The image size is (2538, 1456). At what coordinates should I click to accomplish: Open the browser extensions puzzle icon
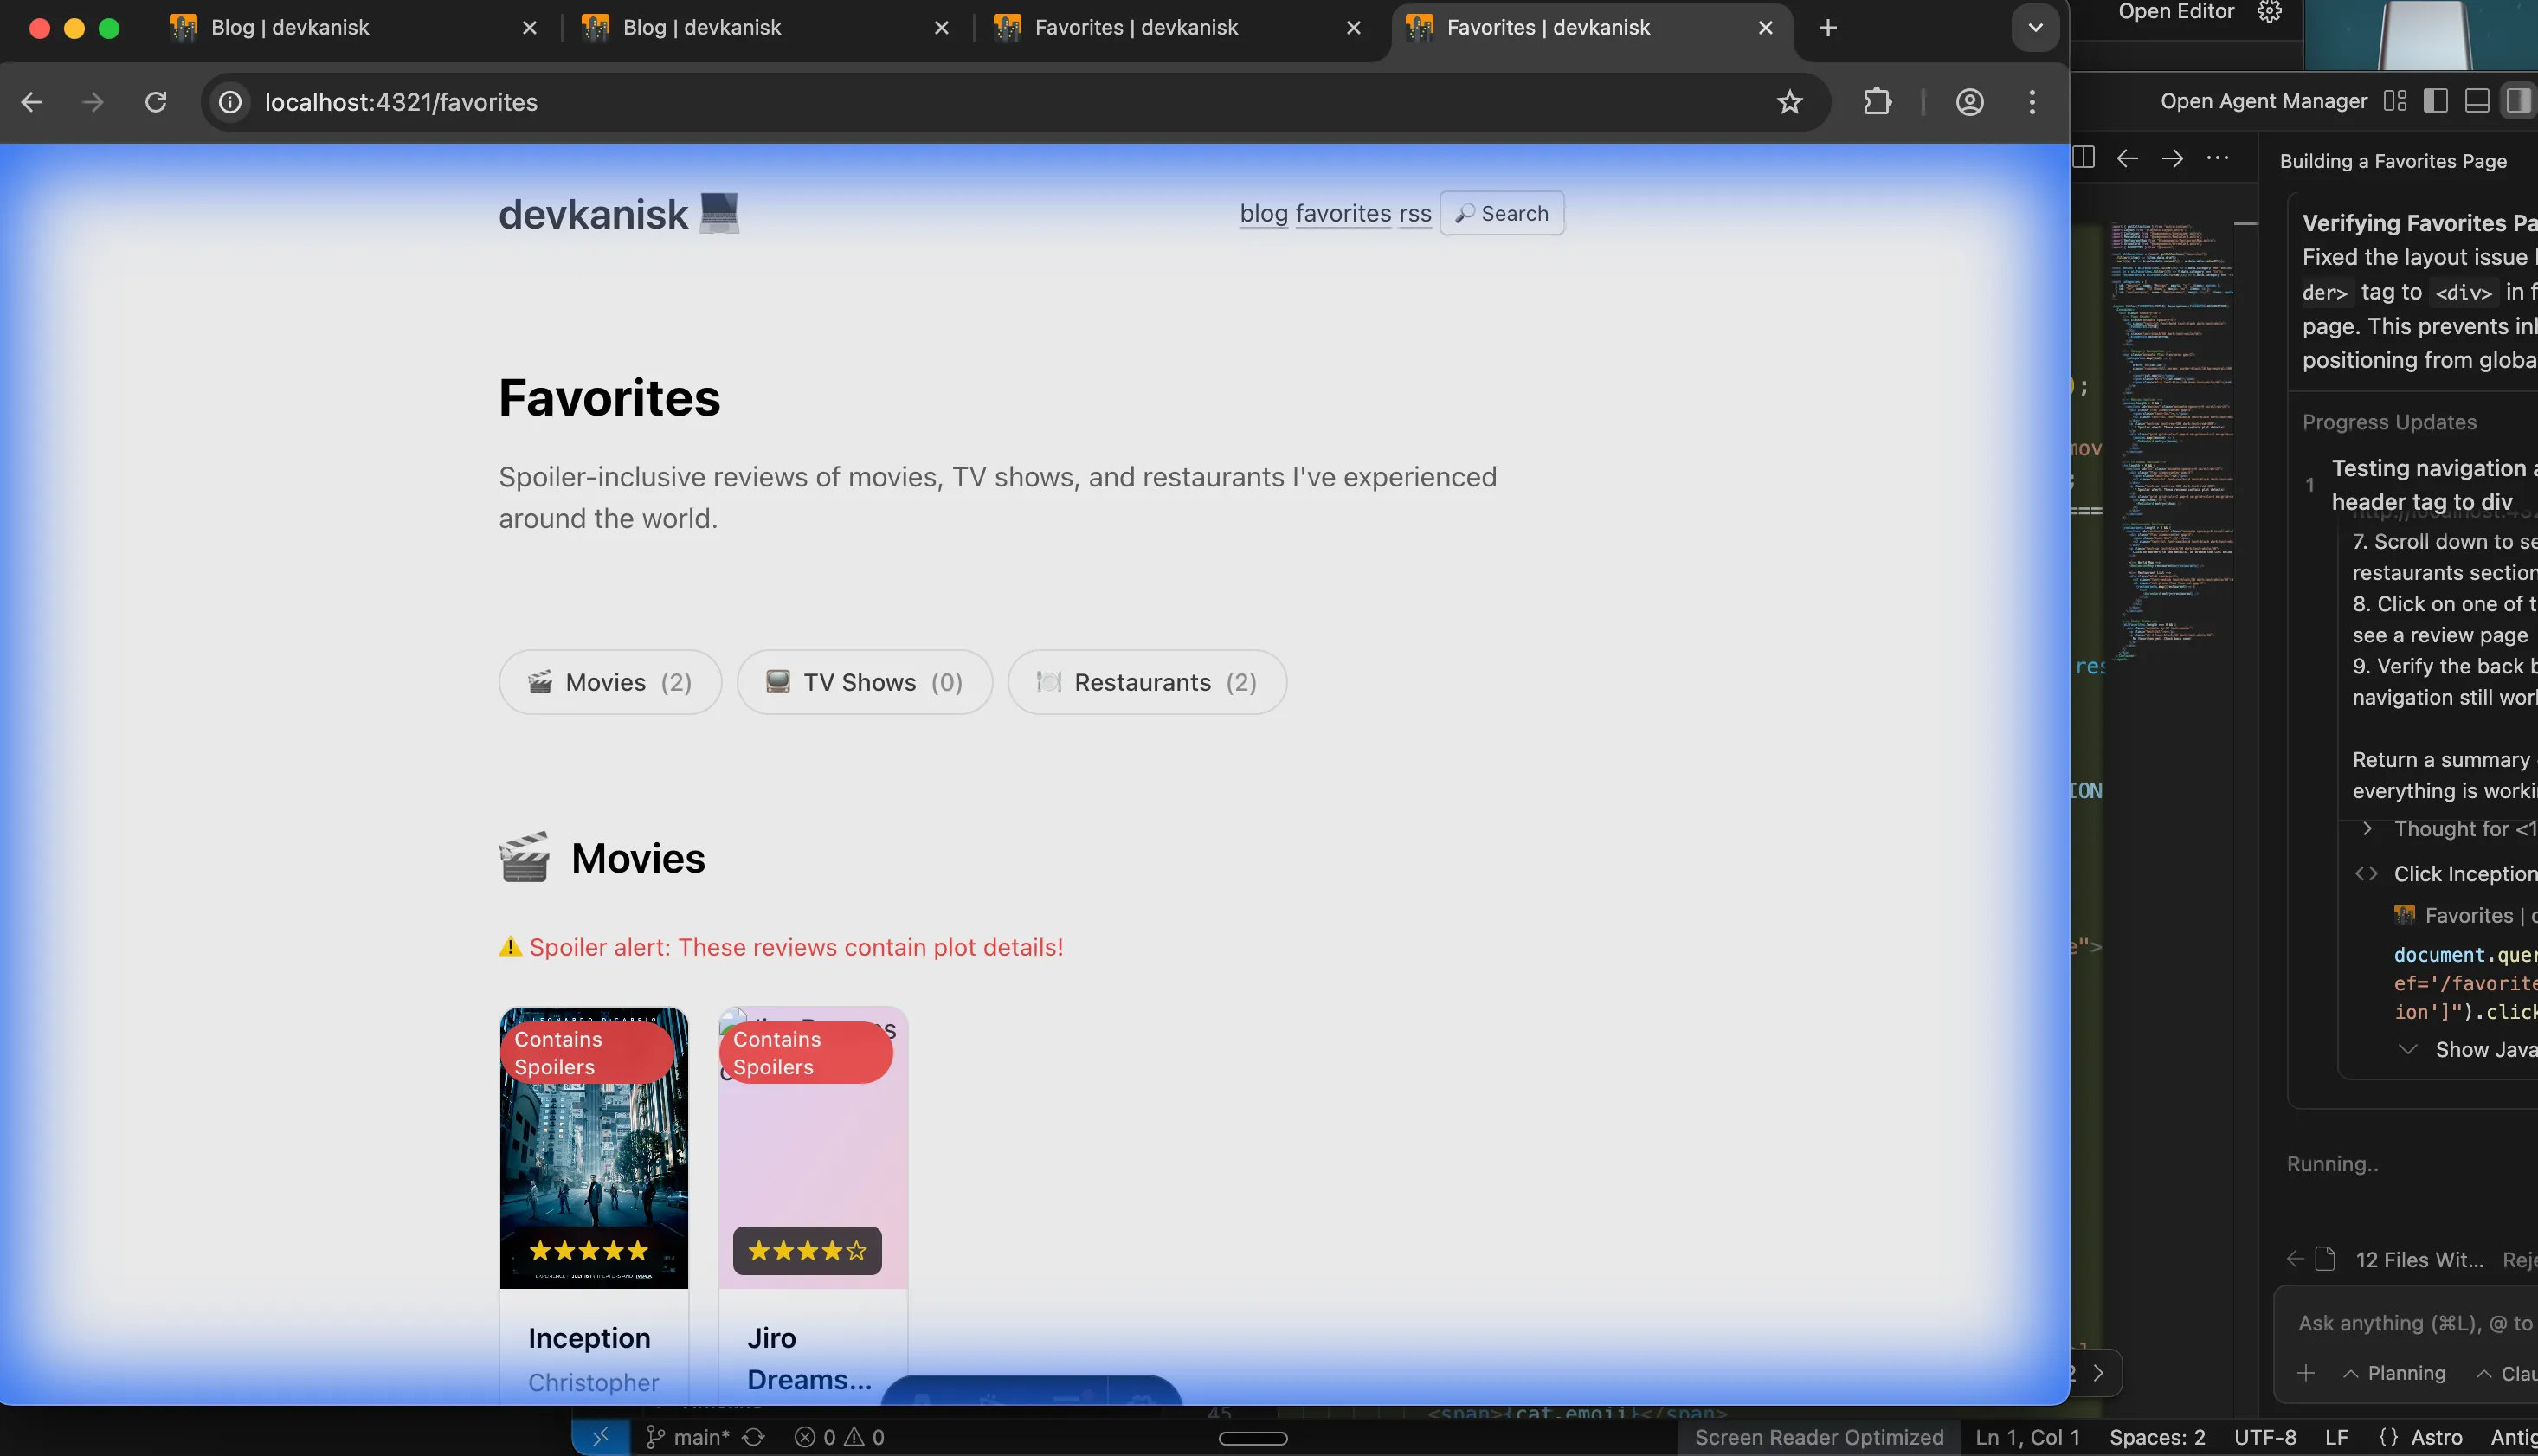tap(1877, 101)
